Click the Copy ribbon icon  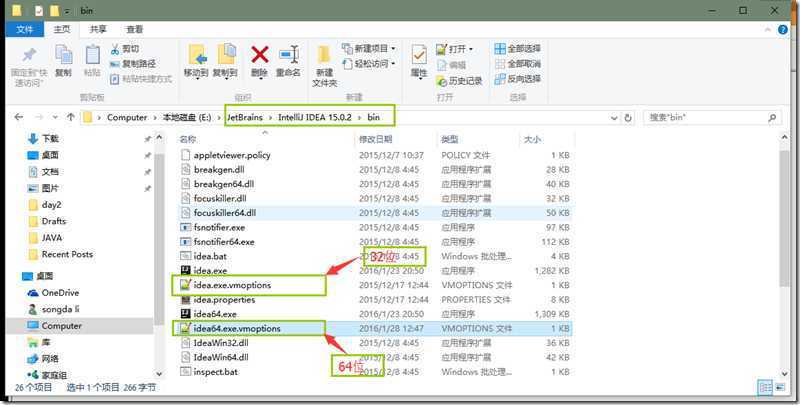[x=63, y=55]
